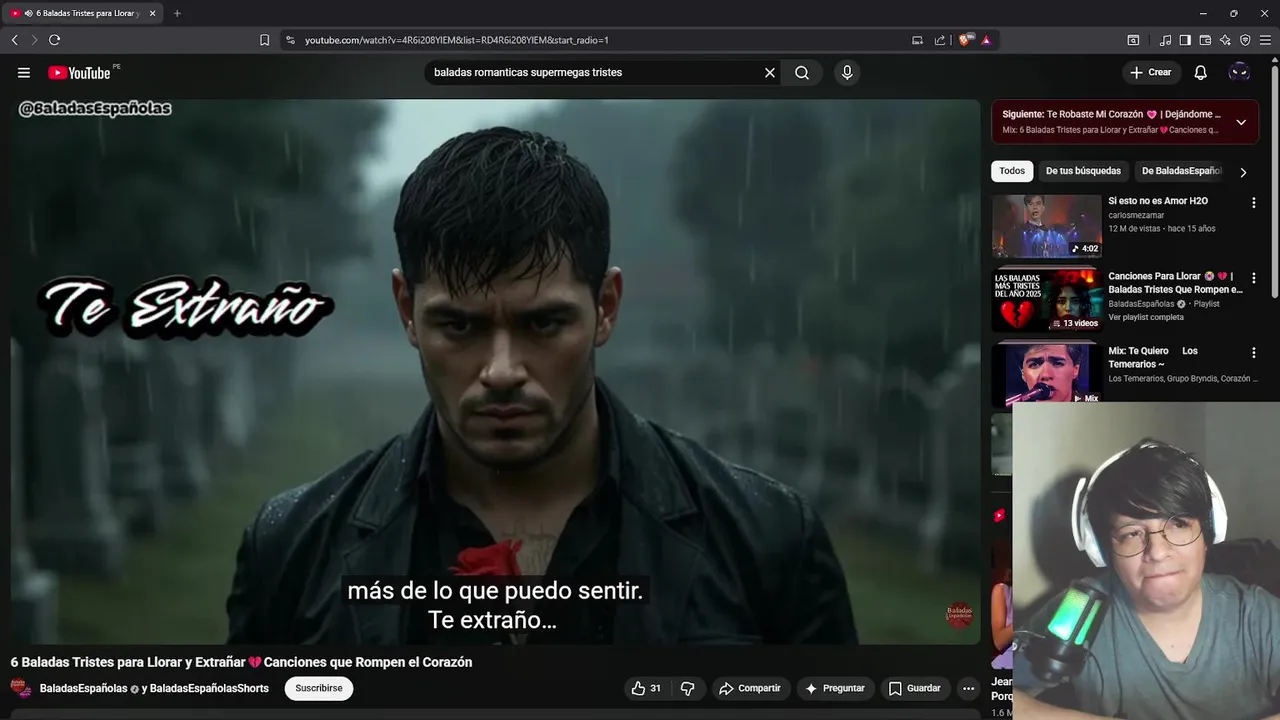
Task: Share this page from address bar
Action: tap(940, 40)
